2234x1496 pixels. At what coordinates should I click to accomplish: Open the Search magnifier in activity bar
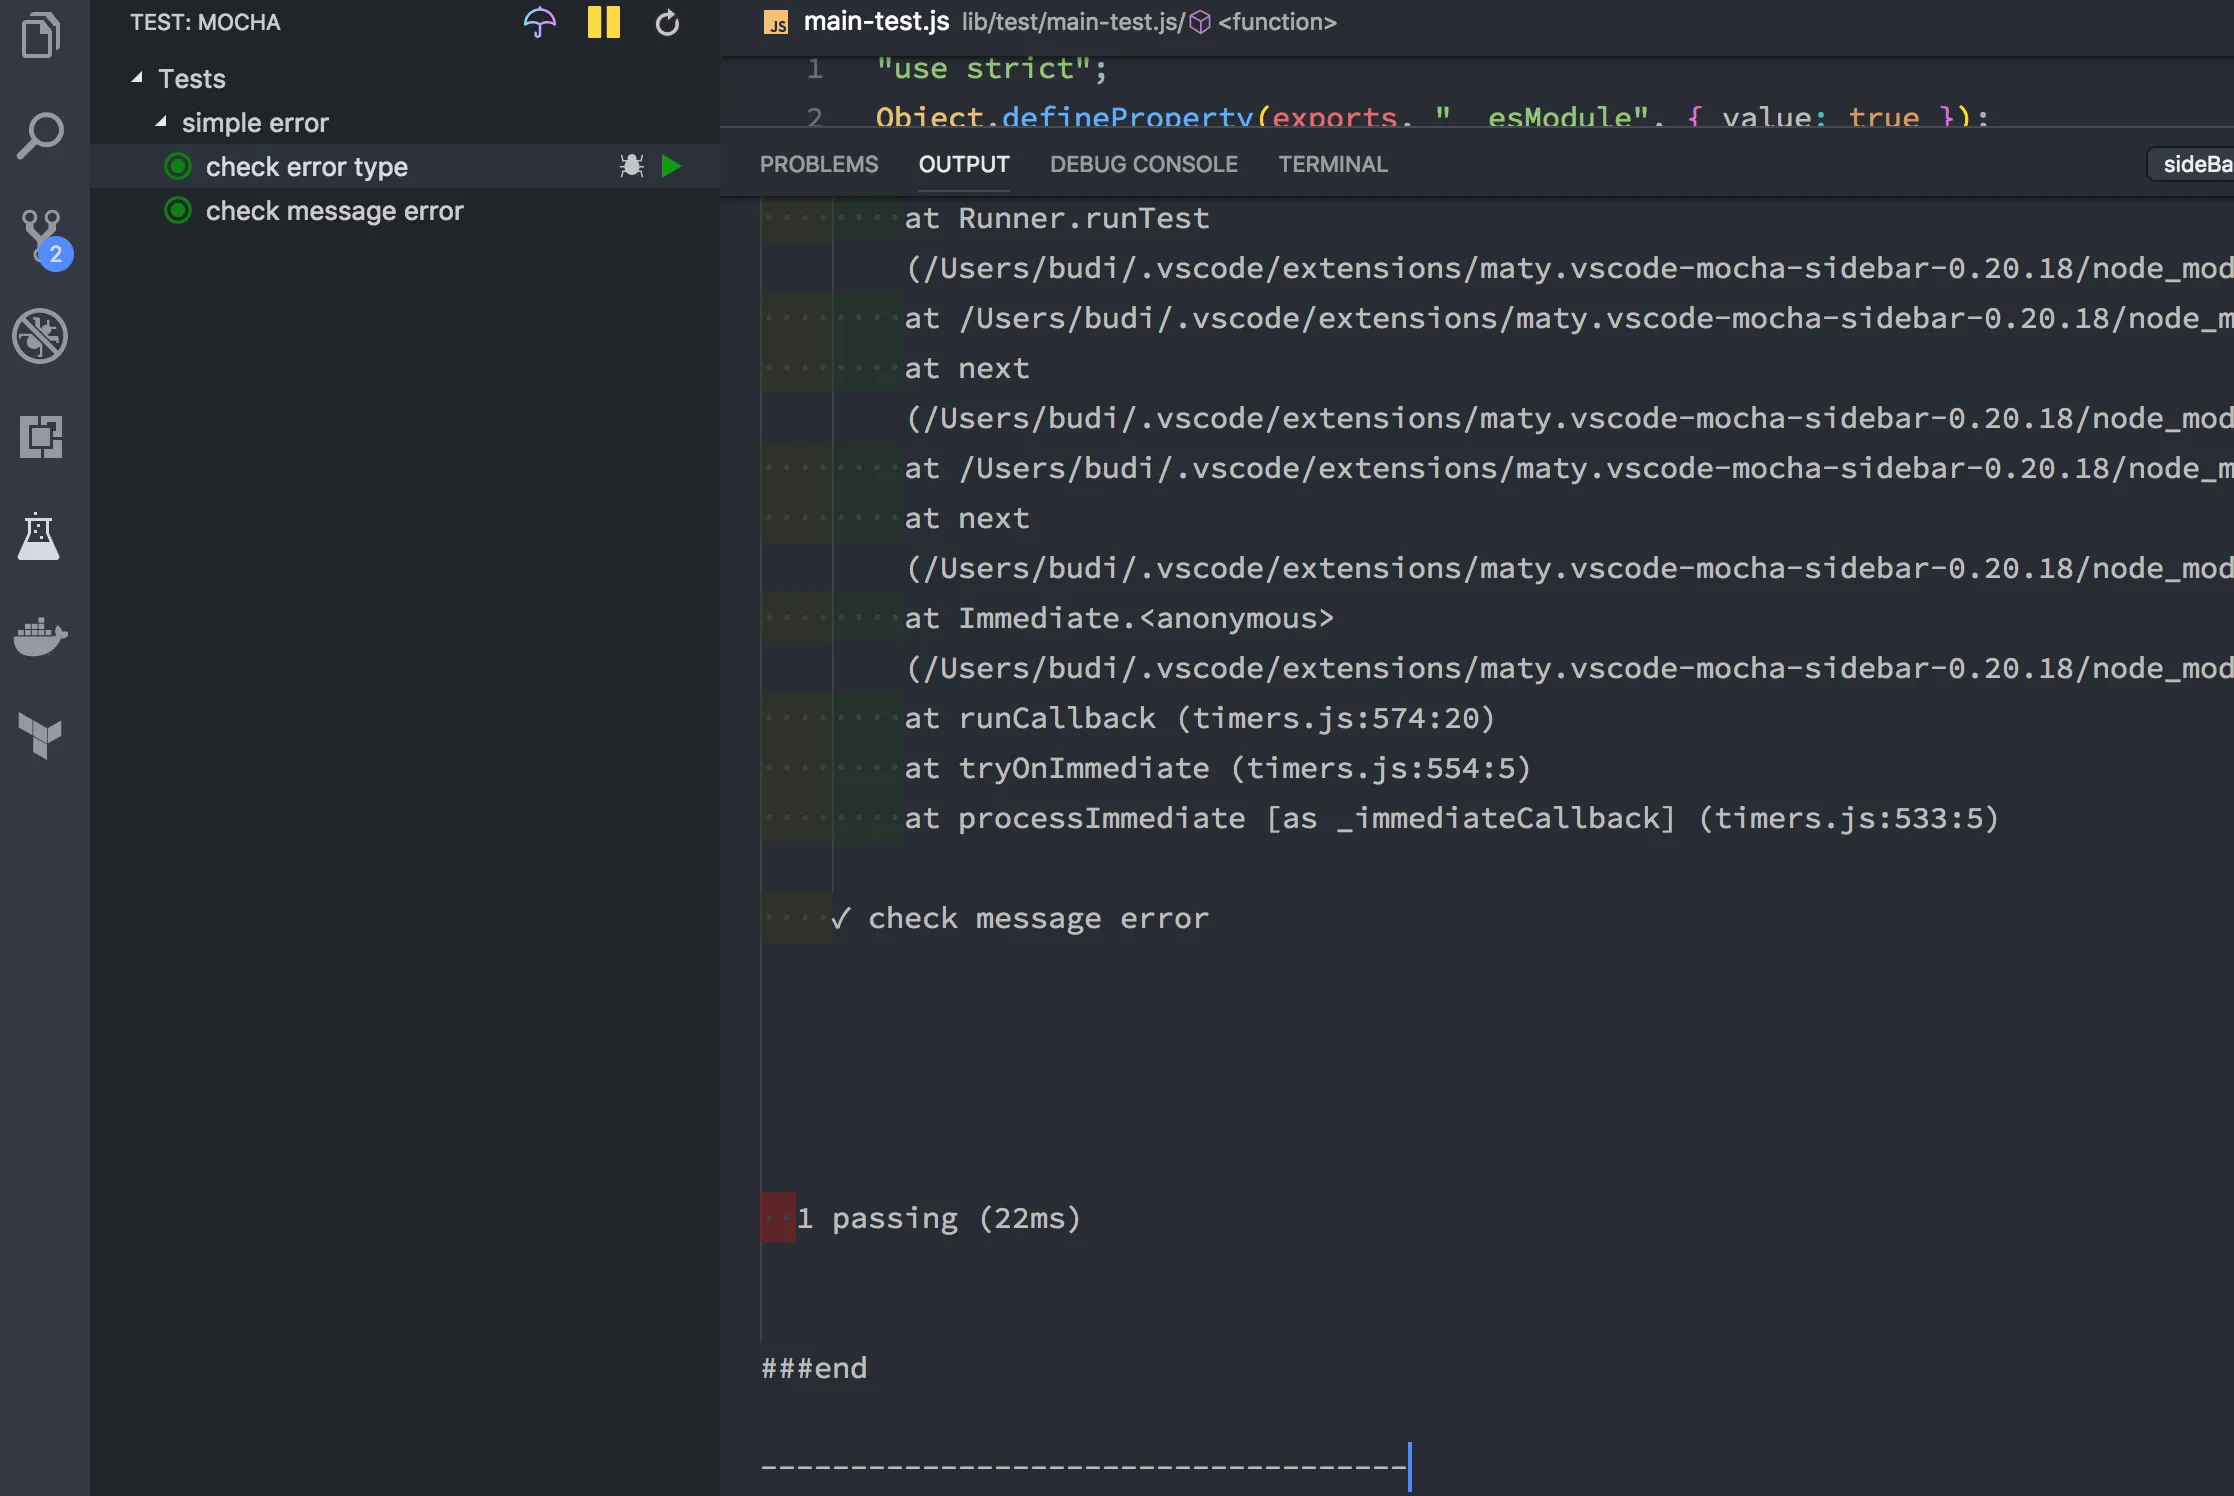pos(40,136)
